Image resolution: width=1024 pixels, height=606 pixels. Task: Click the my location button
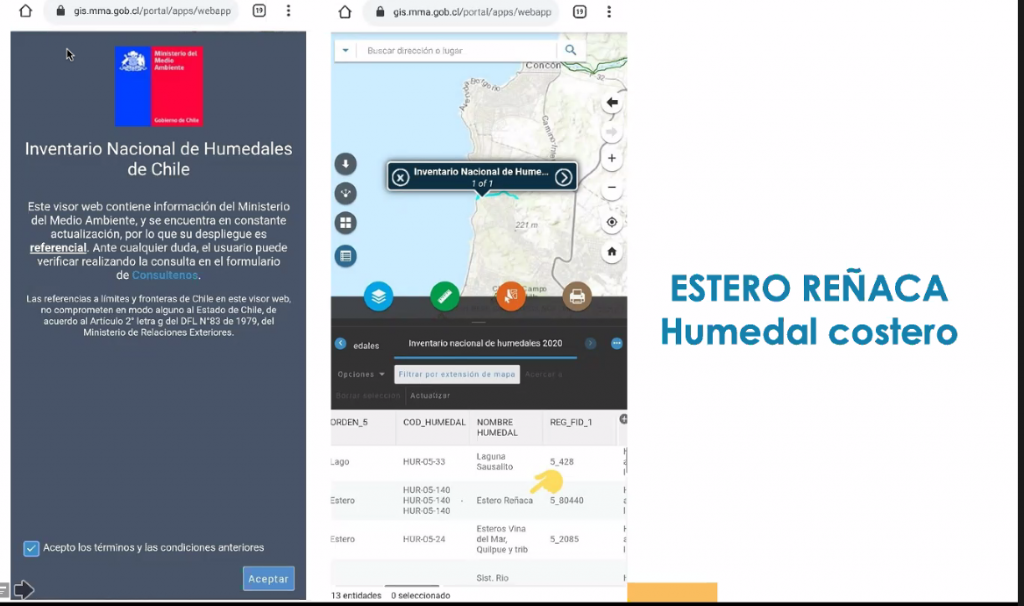click(x=612, y=222)
